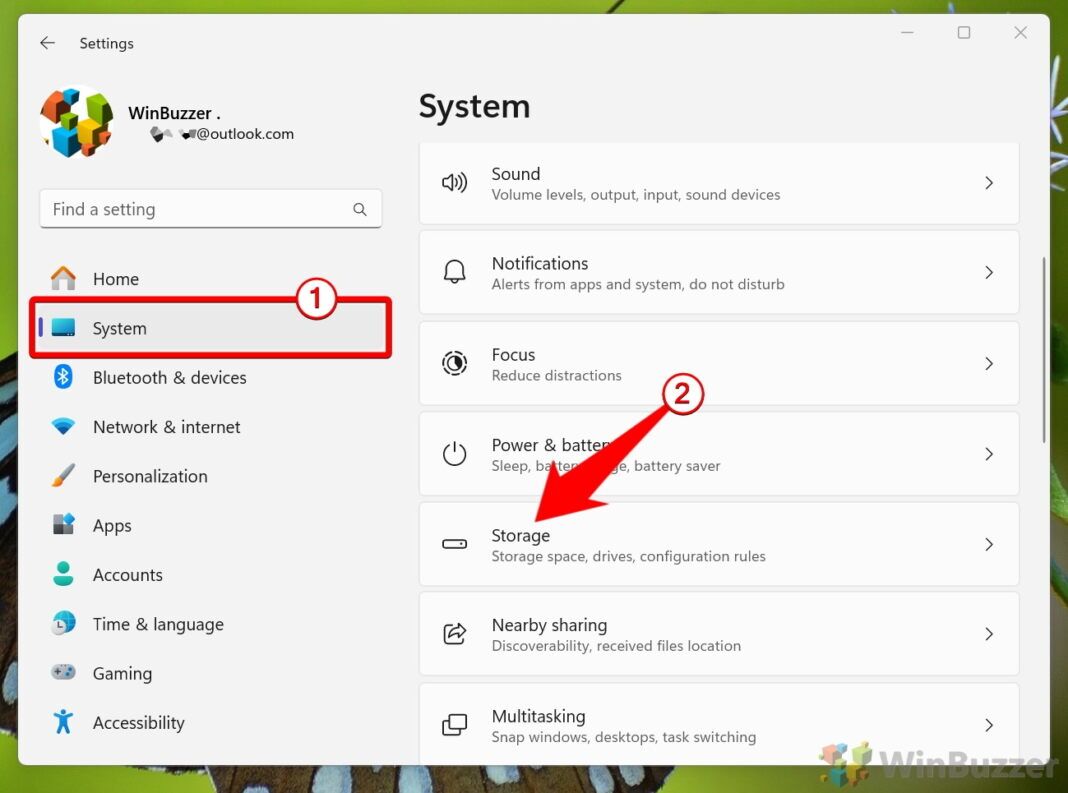This screenshot has width=1068, height=793.
Task: Click the back arrow button
Action: (47, 43)
